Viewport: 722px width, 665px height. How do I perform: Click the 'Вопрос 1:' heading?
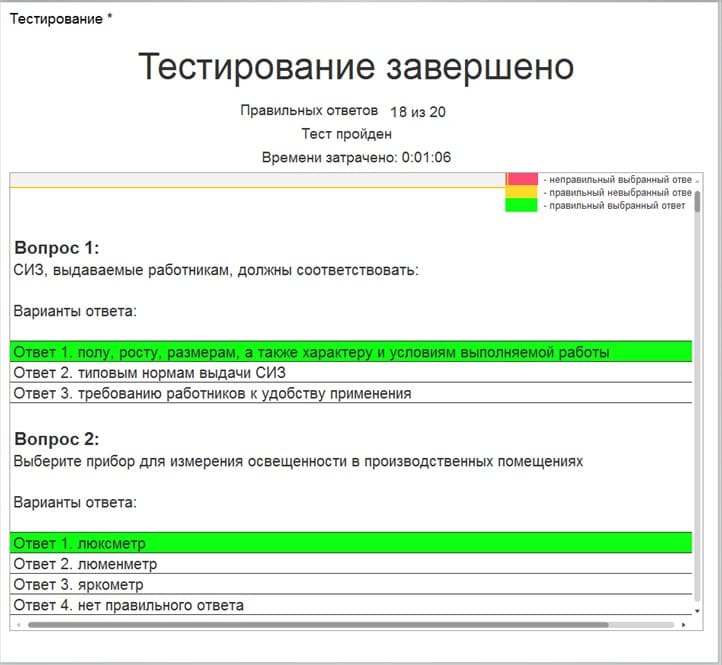[x=57, y=248]
